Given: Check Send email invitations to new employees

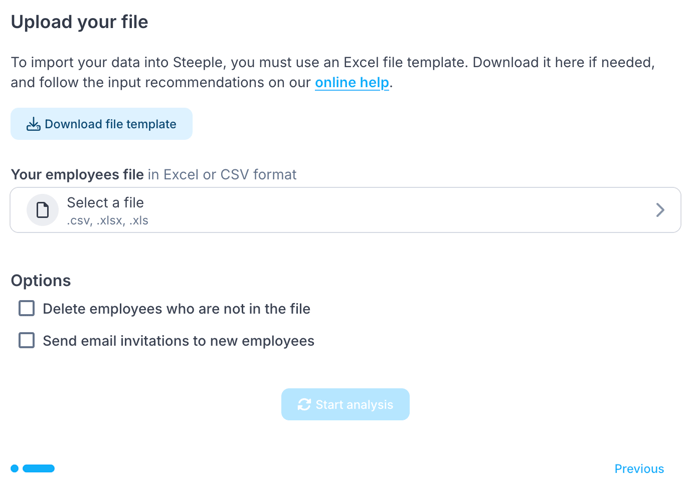Looking at the screenshot, I should tap(27, 341).
